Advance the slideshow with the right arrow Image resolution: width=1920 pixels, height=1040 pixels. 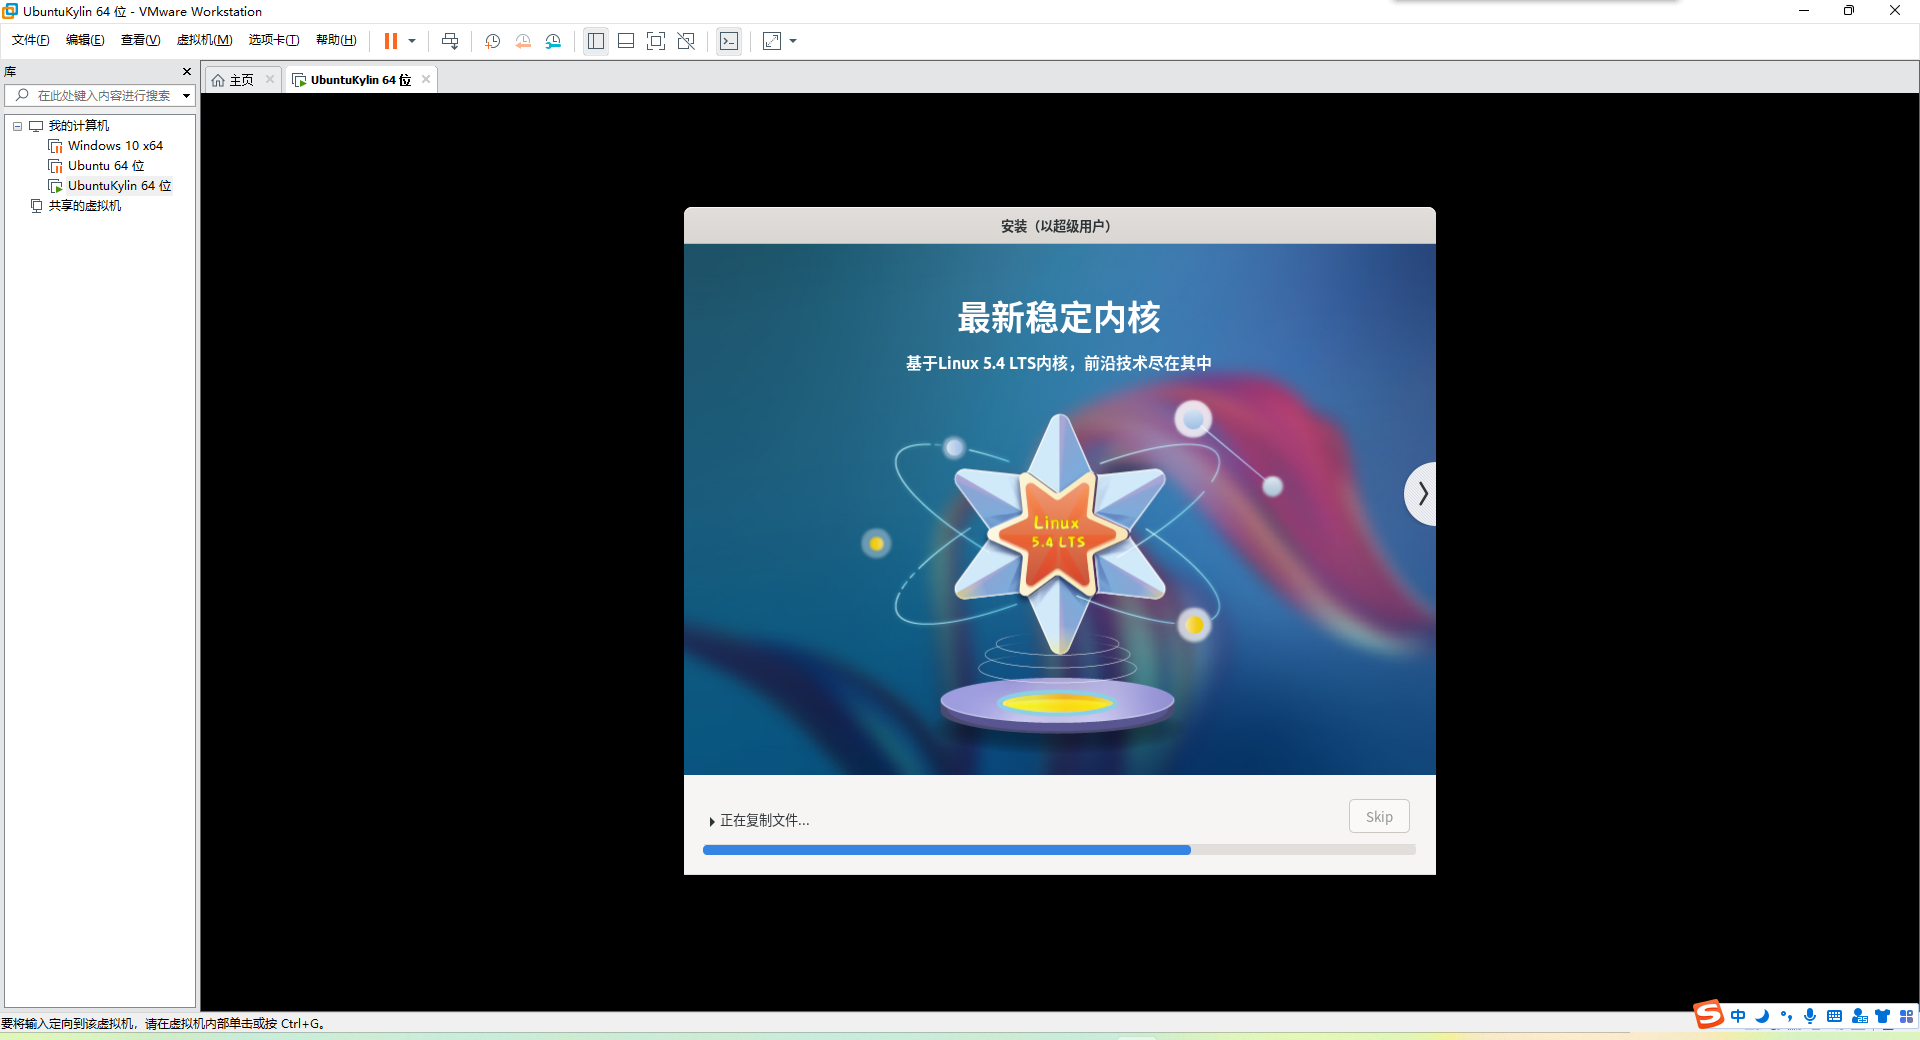coord(1421,494)
